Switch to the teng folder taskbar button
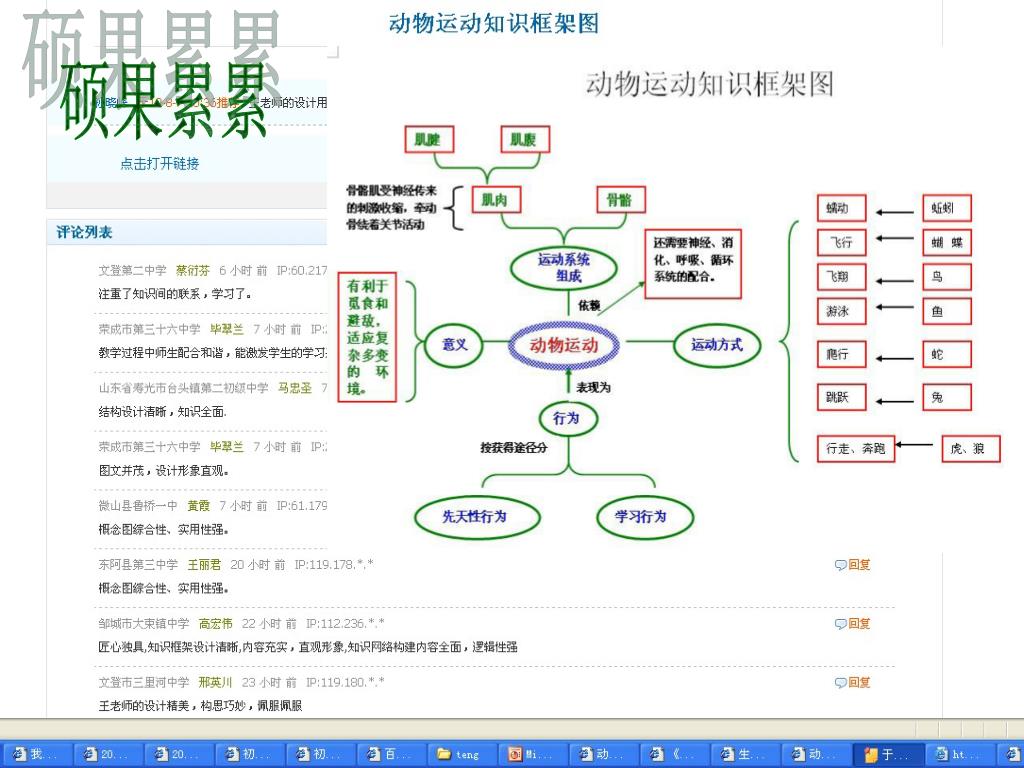This screenshot has width=1024, height=768. point(462,754)
